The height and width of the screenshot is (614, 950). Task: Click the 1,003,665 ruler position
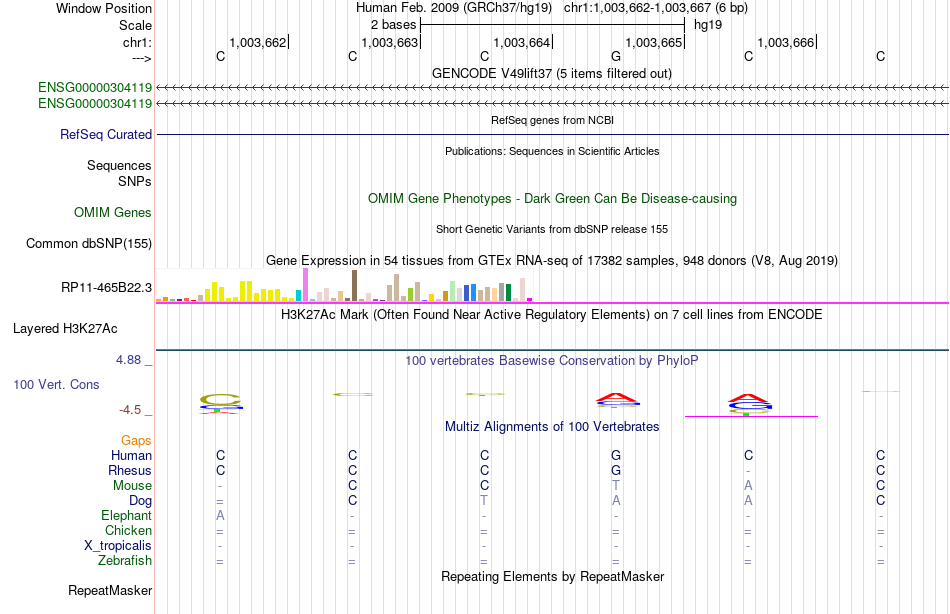tap(654, 42)
